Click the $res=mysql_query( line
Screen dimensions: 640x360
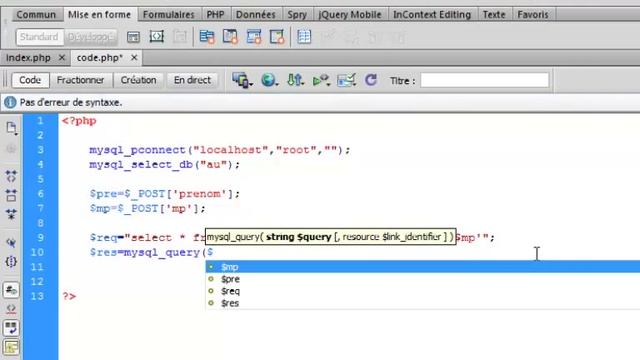pyautogui.click(x=151, y=253)
